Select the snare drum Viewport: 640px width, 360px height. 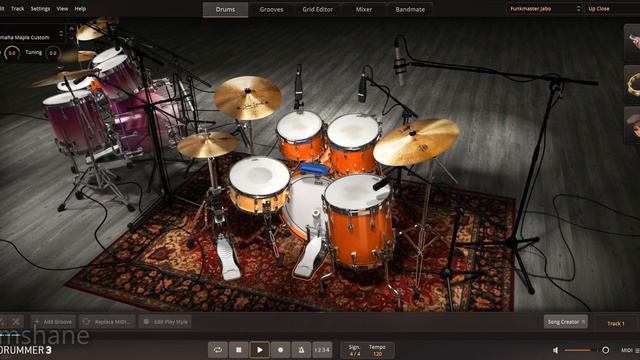259,184
